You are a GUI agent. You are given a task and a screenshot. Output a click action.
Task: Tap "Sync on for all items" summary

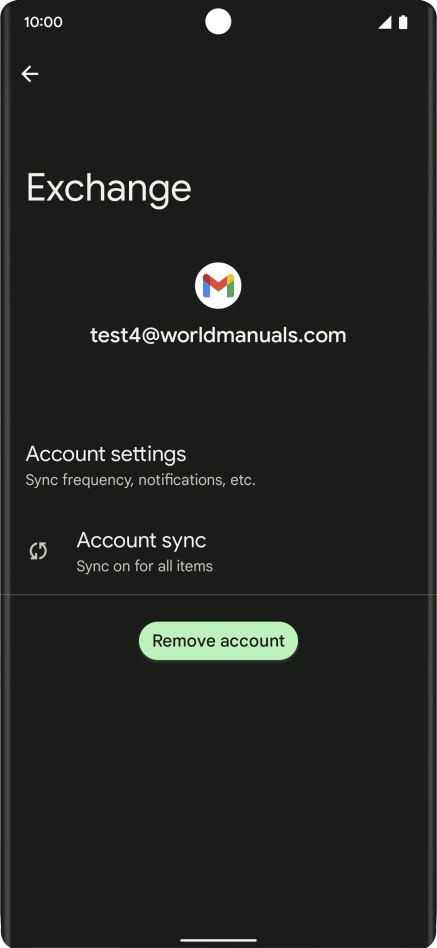[x=144, y=567]
